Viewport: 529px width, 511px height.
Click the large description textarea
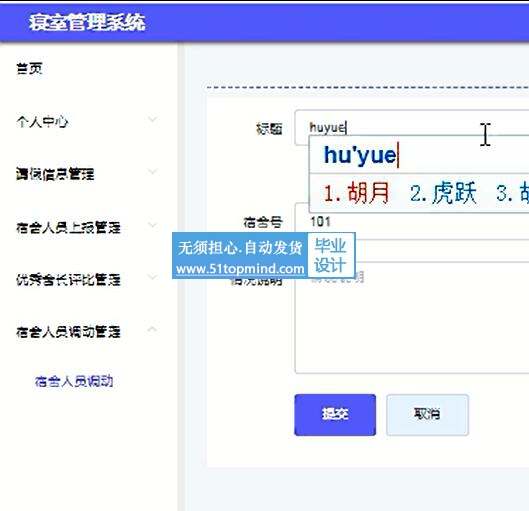pyautogui.click(x=412, y=318)
